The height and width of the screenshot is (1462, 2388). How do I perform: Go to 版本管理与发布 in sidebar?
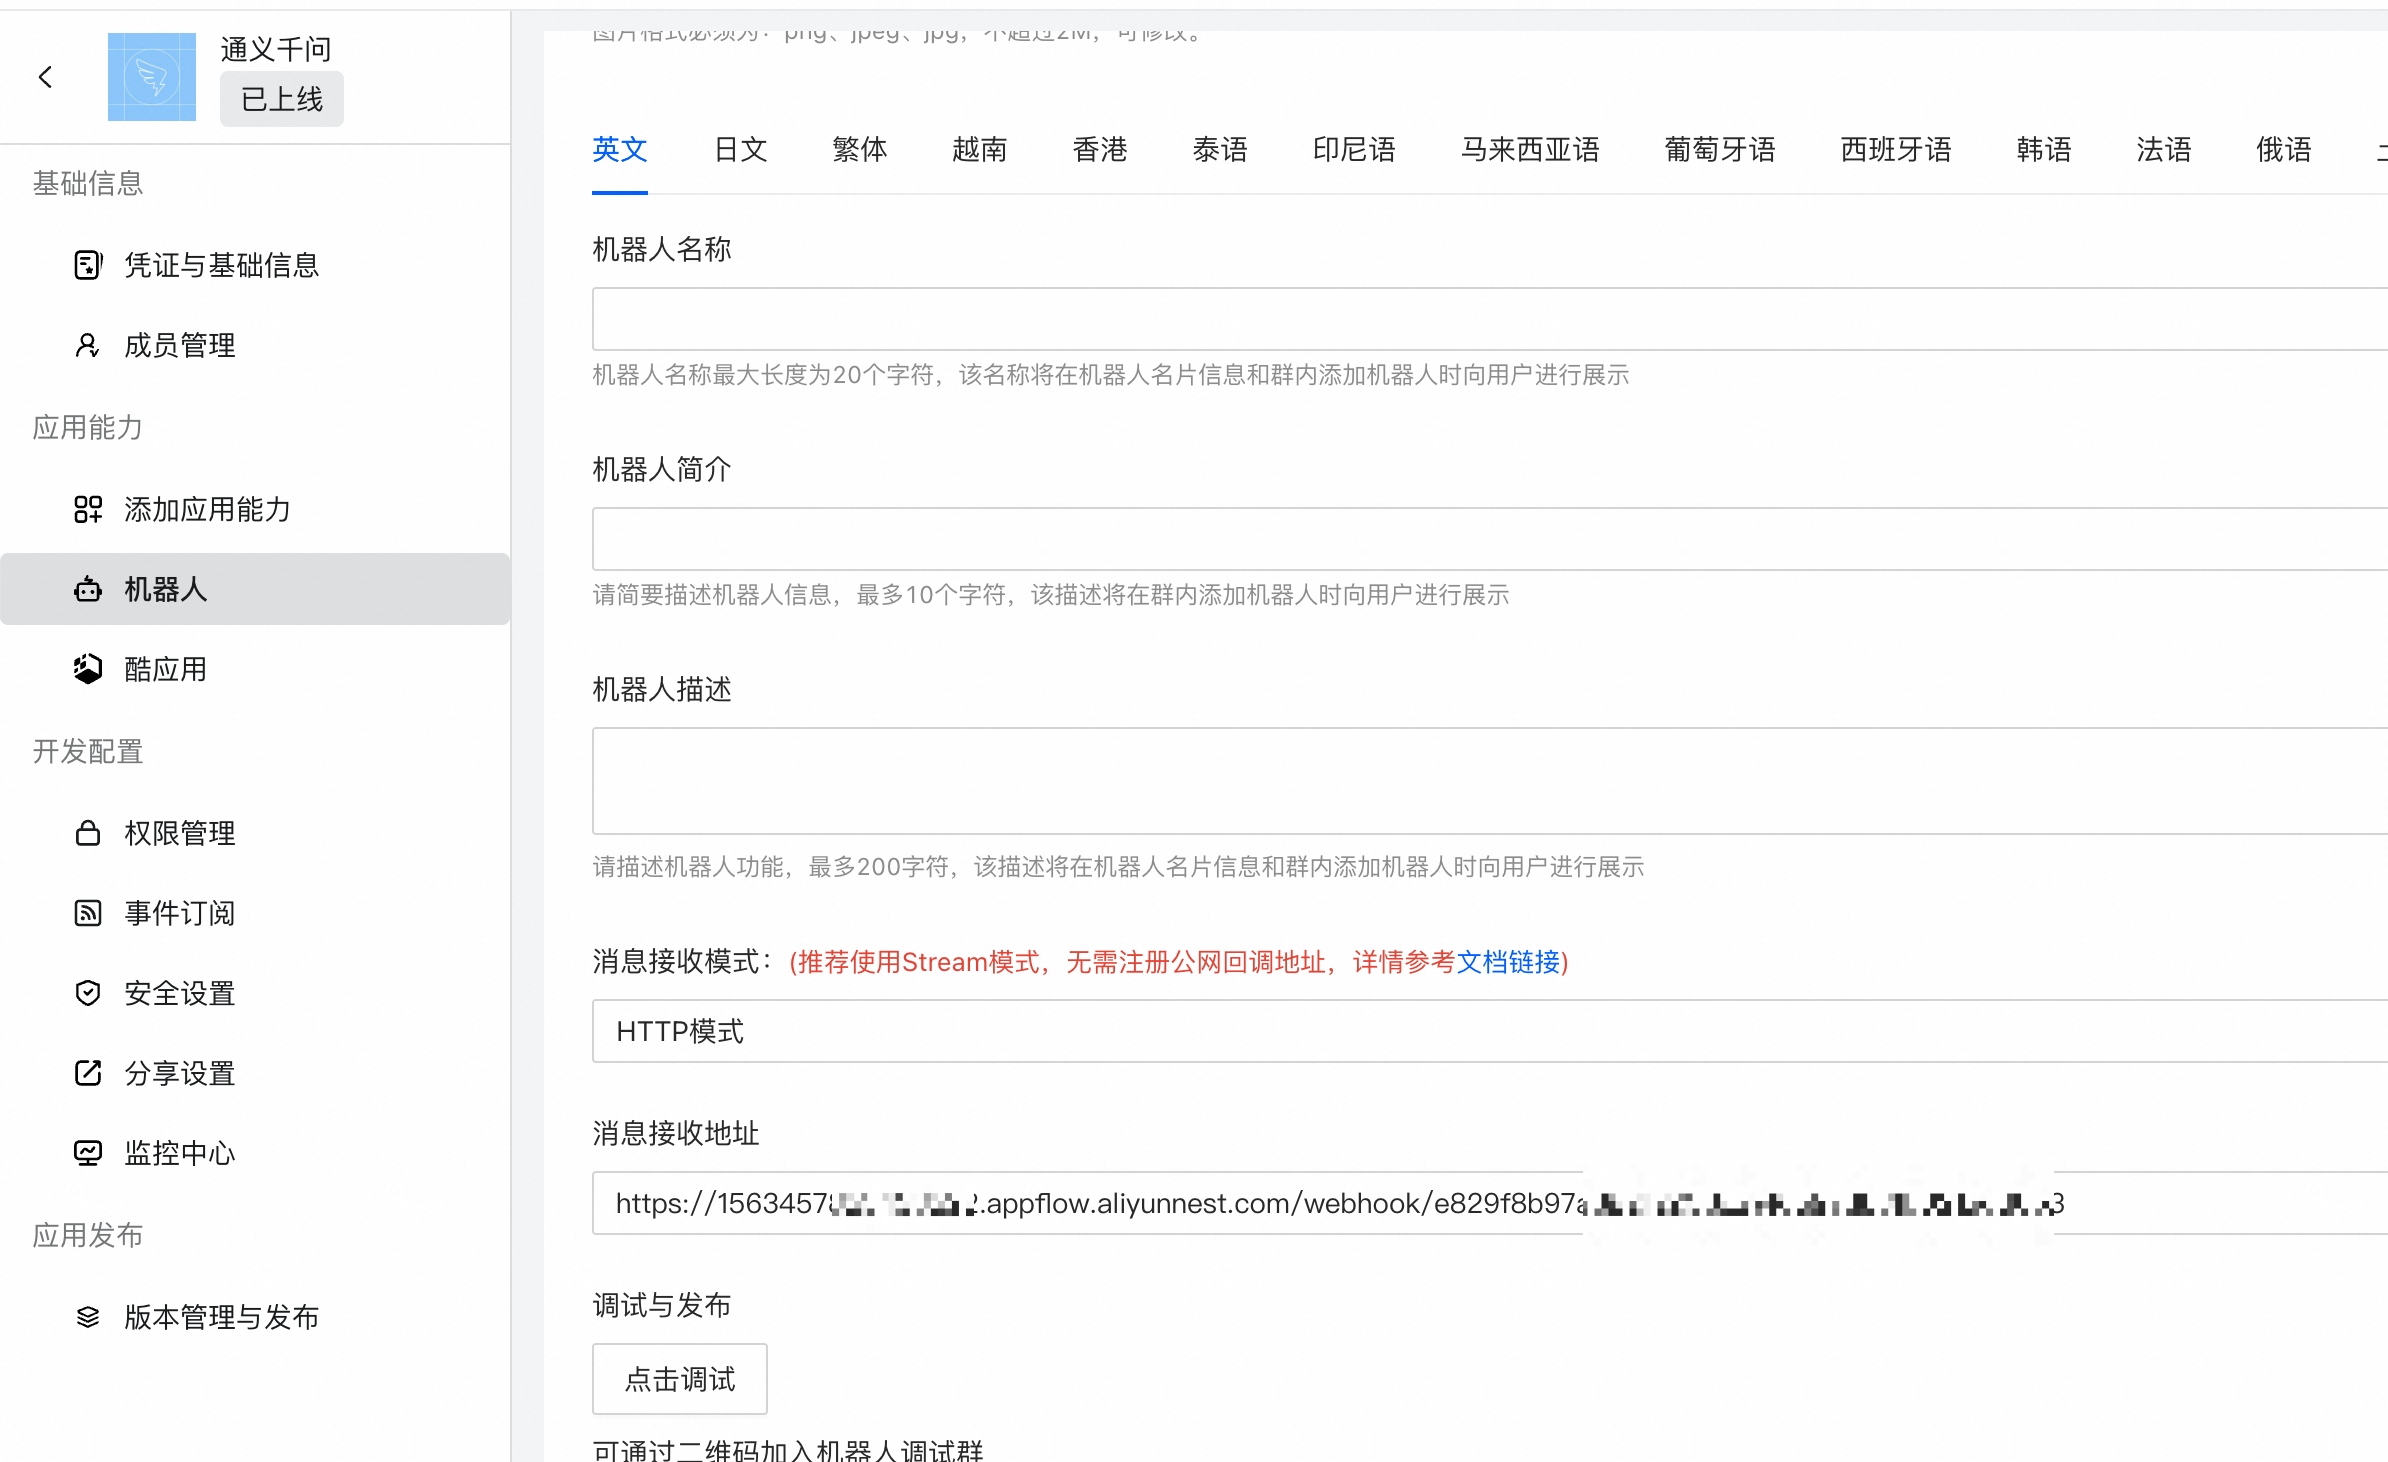point(221,1317)
